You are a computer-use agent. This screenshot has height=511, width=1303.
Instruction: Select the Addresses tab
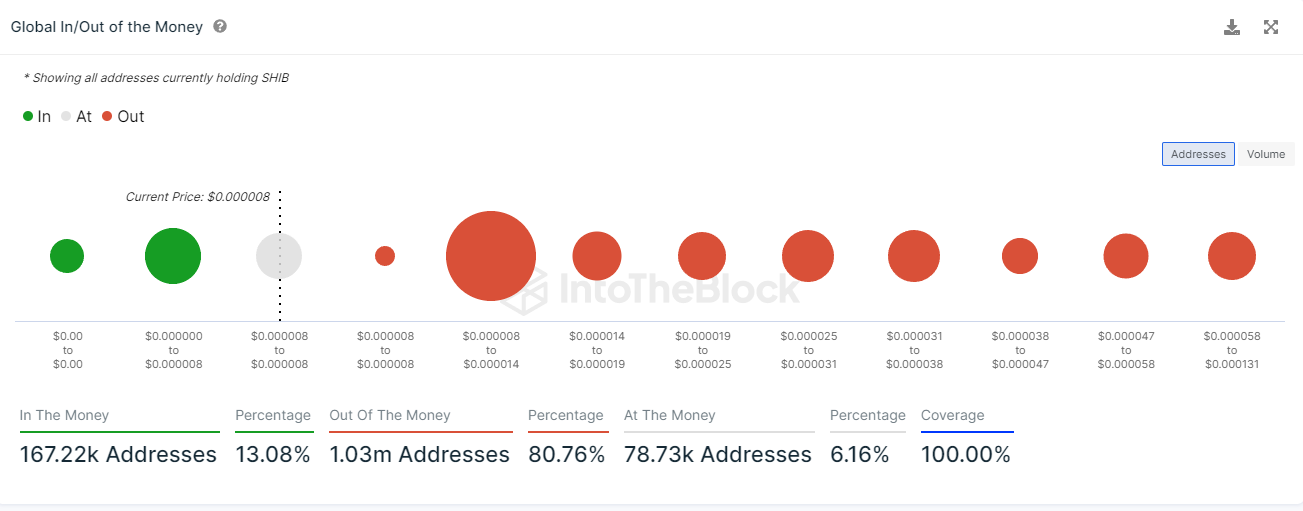1198,154
